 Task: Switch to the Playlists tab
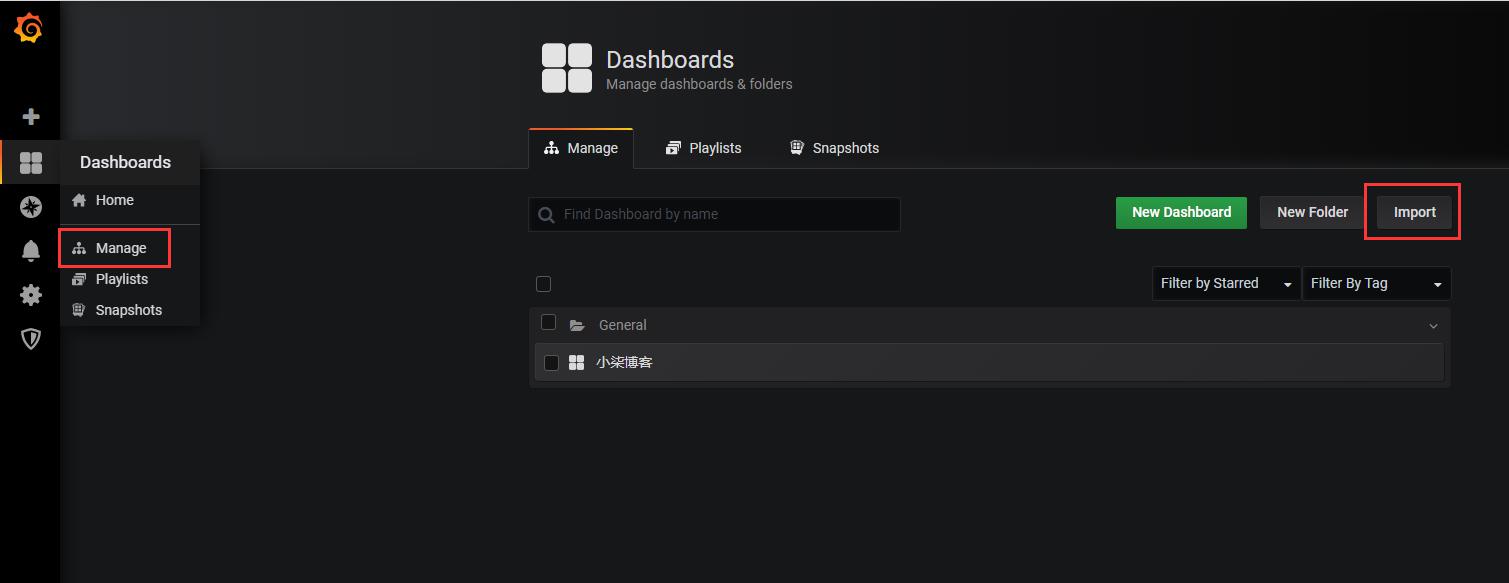(x=703, y=148)
